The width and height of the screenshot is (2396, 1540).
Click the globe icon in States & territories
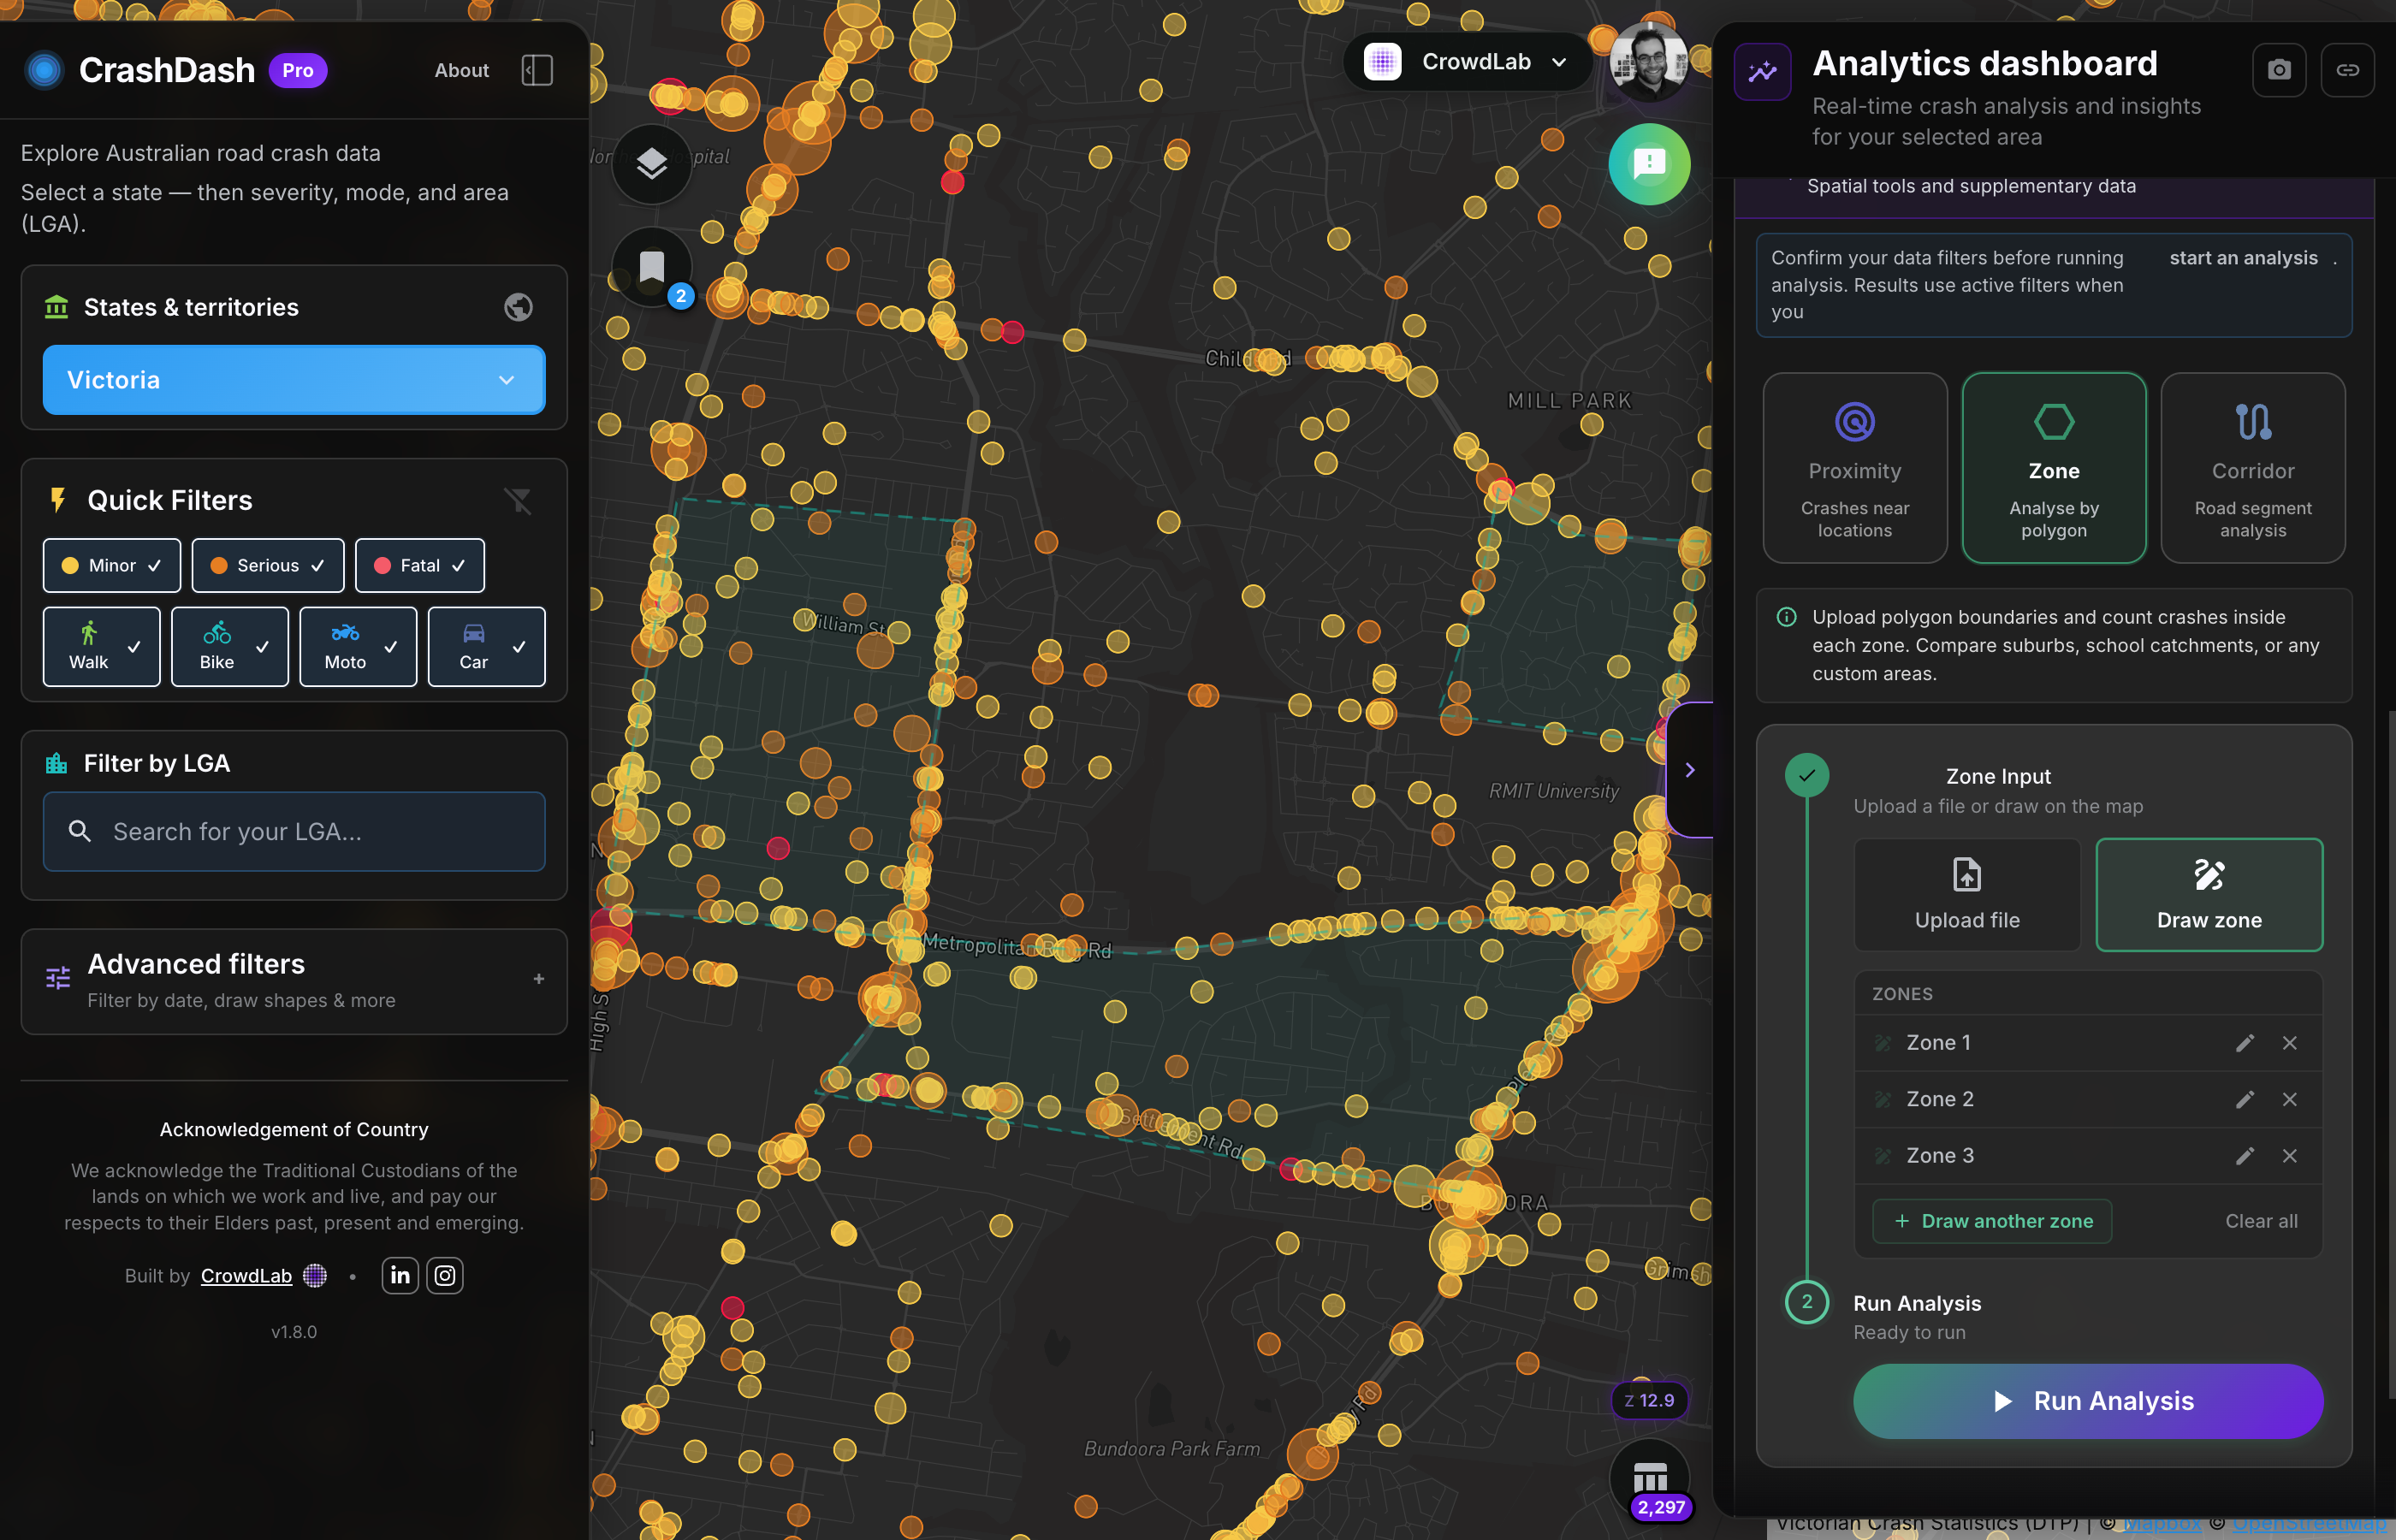(518, 307)
